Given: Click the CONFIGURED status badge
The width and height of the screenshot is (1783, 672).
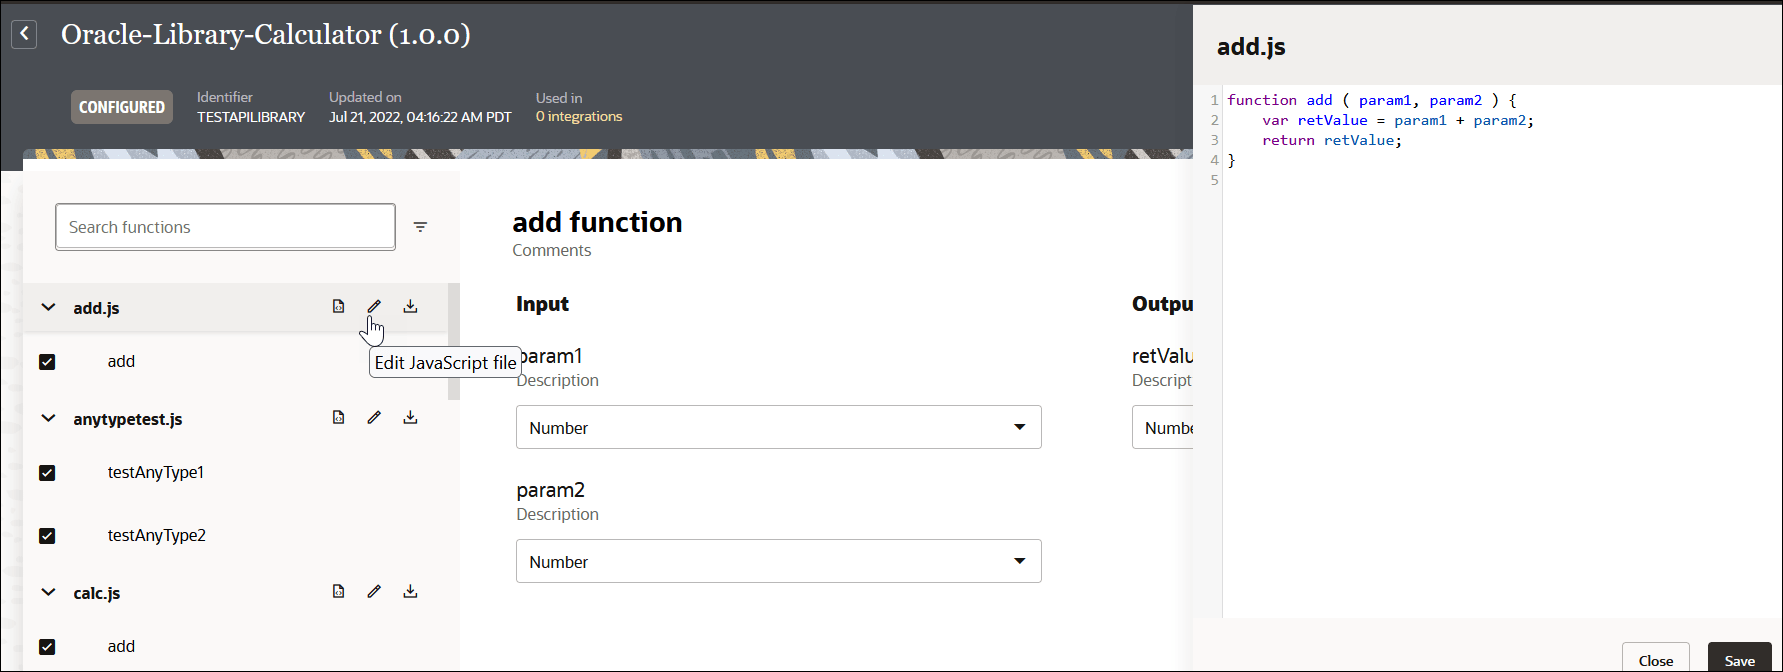Looking at the screenshot, I should pos(122,107).
